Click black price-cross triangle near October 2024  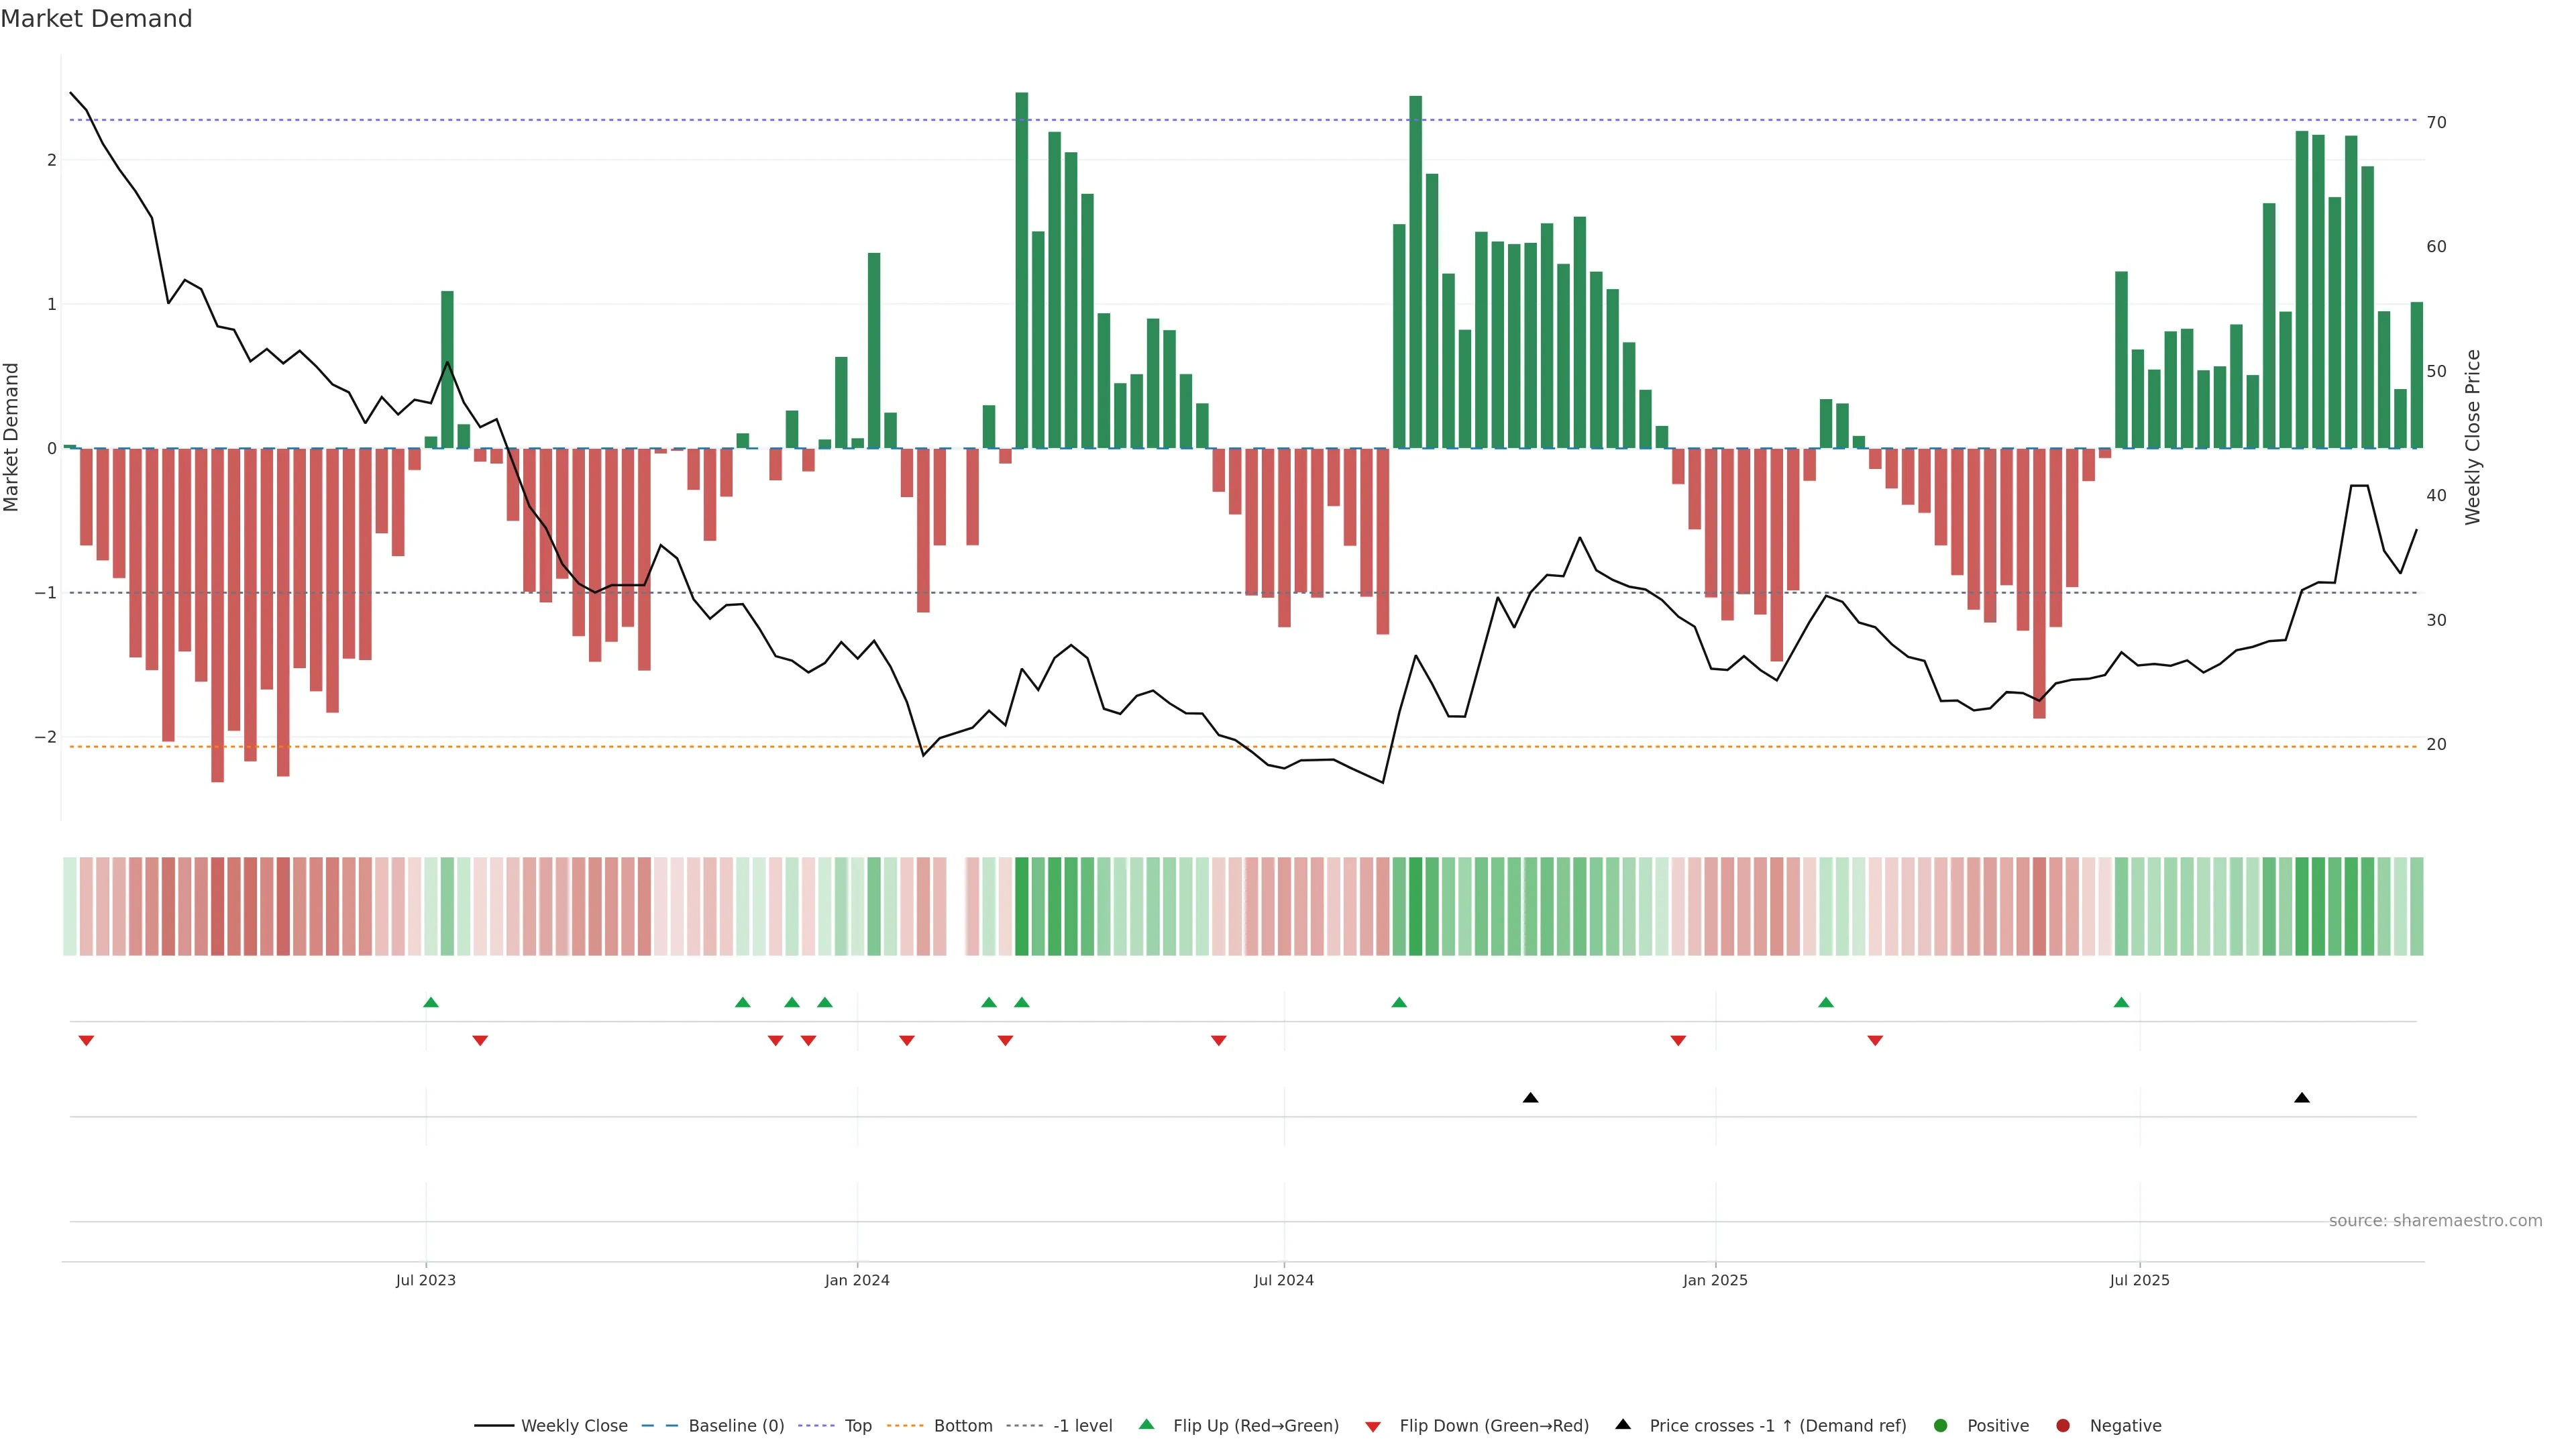click(1530, 1098)
